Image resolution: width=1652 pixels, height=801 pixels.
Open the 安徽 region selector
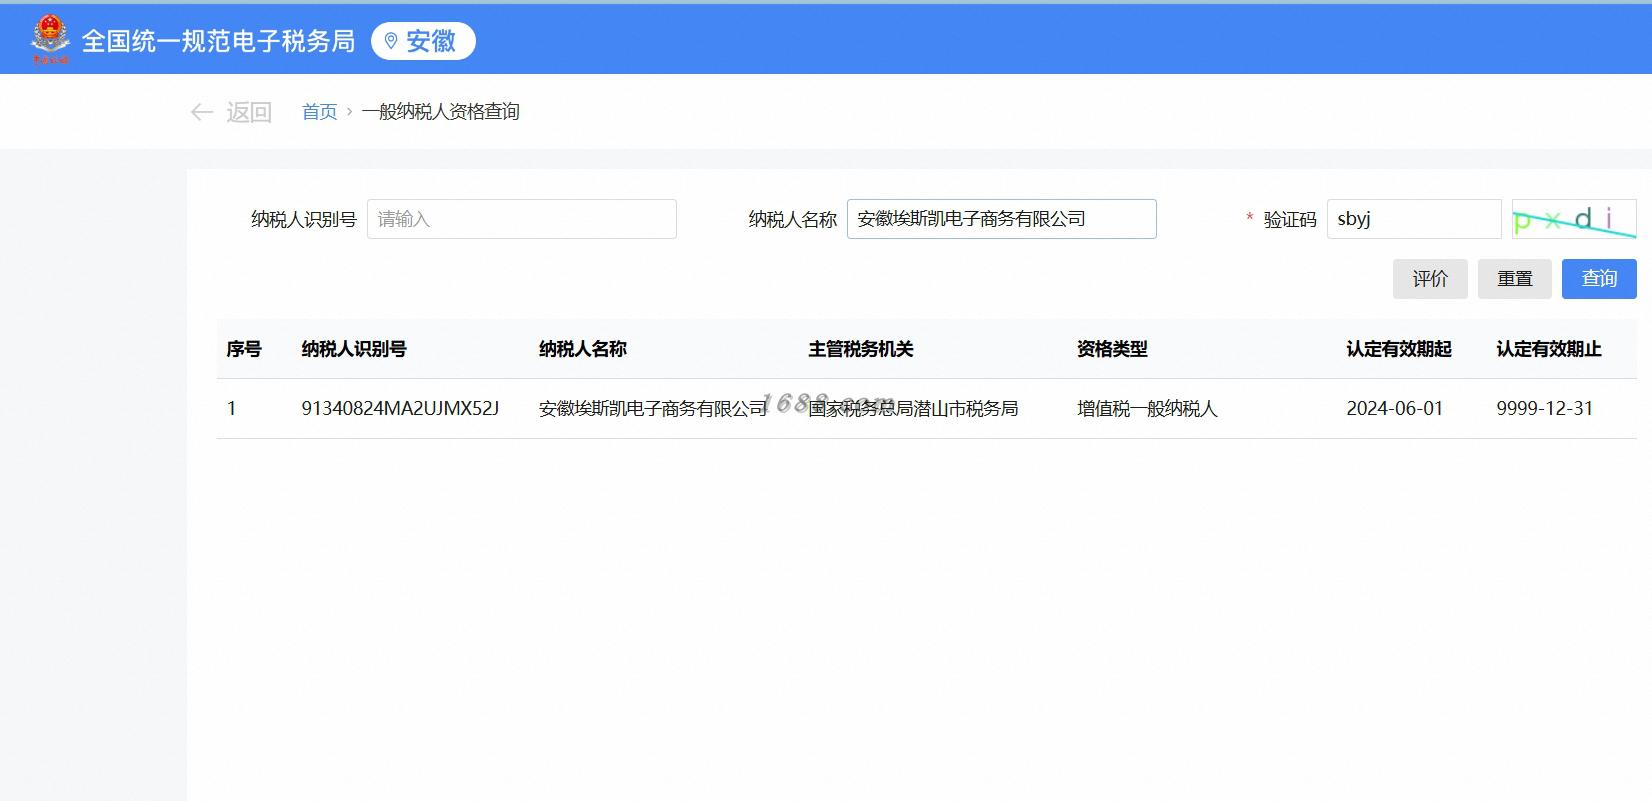(423, 41)
